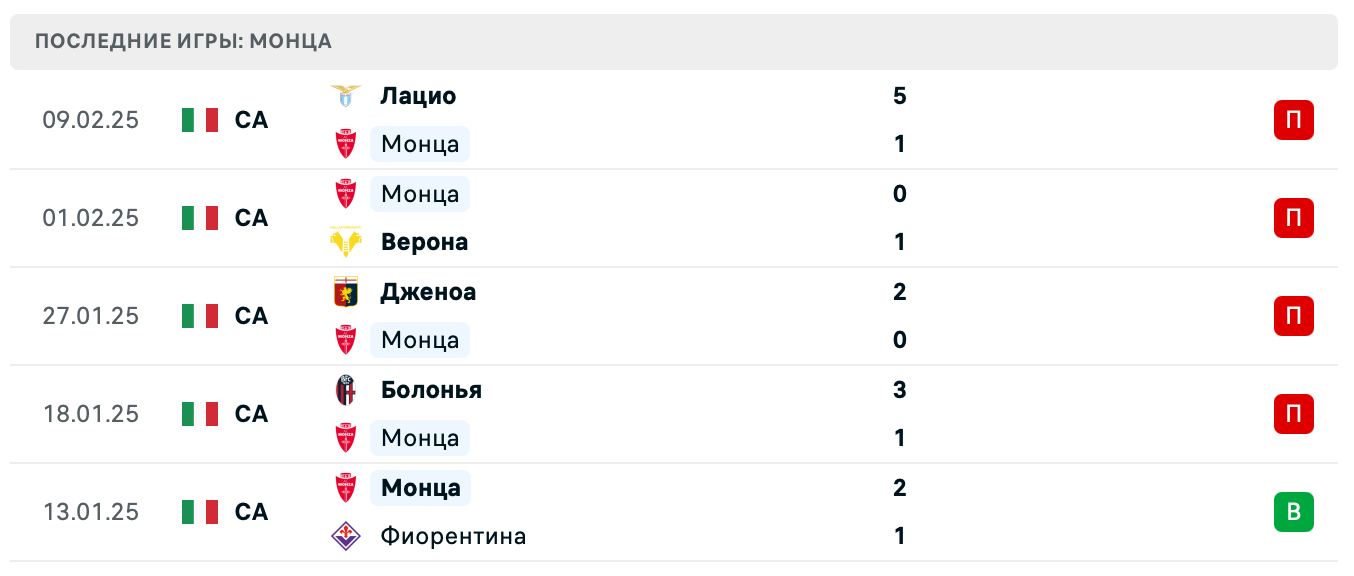Image resolution: width=1354 pixels, height=576 pixels.
Task: Click score 5 in the Lazio match
Action: click(x=899, y=96)
